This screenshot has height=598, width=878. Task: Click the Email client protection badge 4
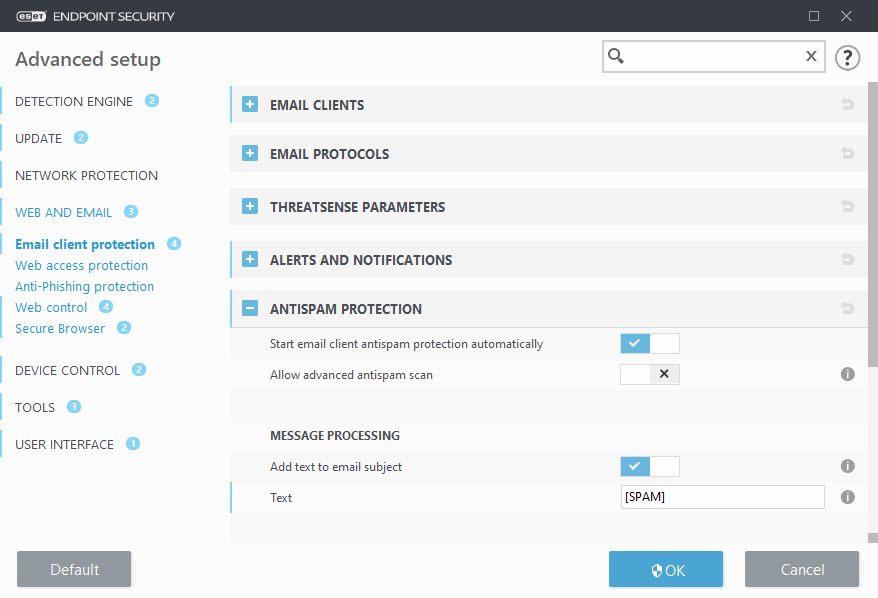tap(174, 244)
